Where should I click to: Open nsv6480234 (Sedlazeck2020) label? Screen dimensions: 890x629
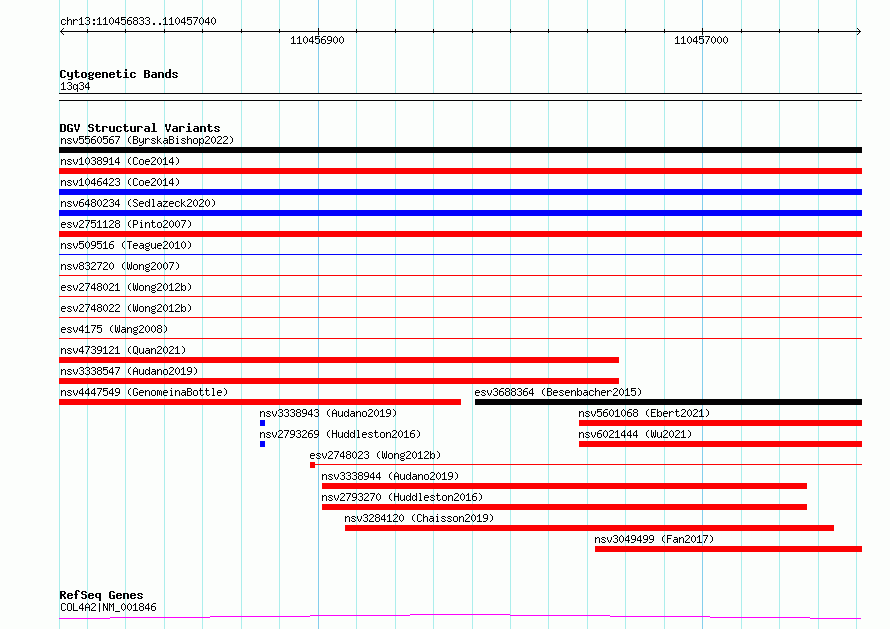(138, 203)
